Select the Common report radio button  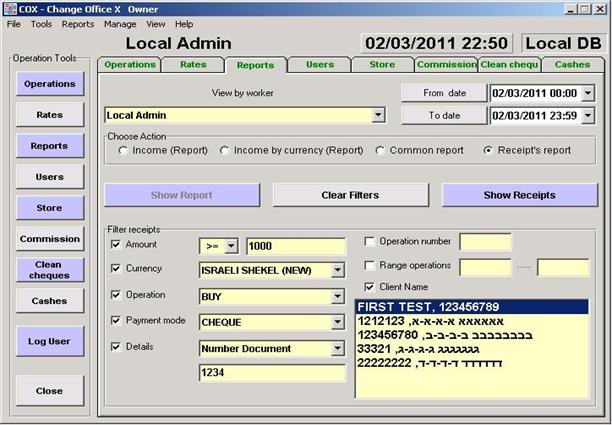(381, 151)
